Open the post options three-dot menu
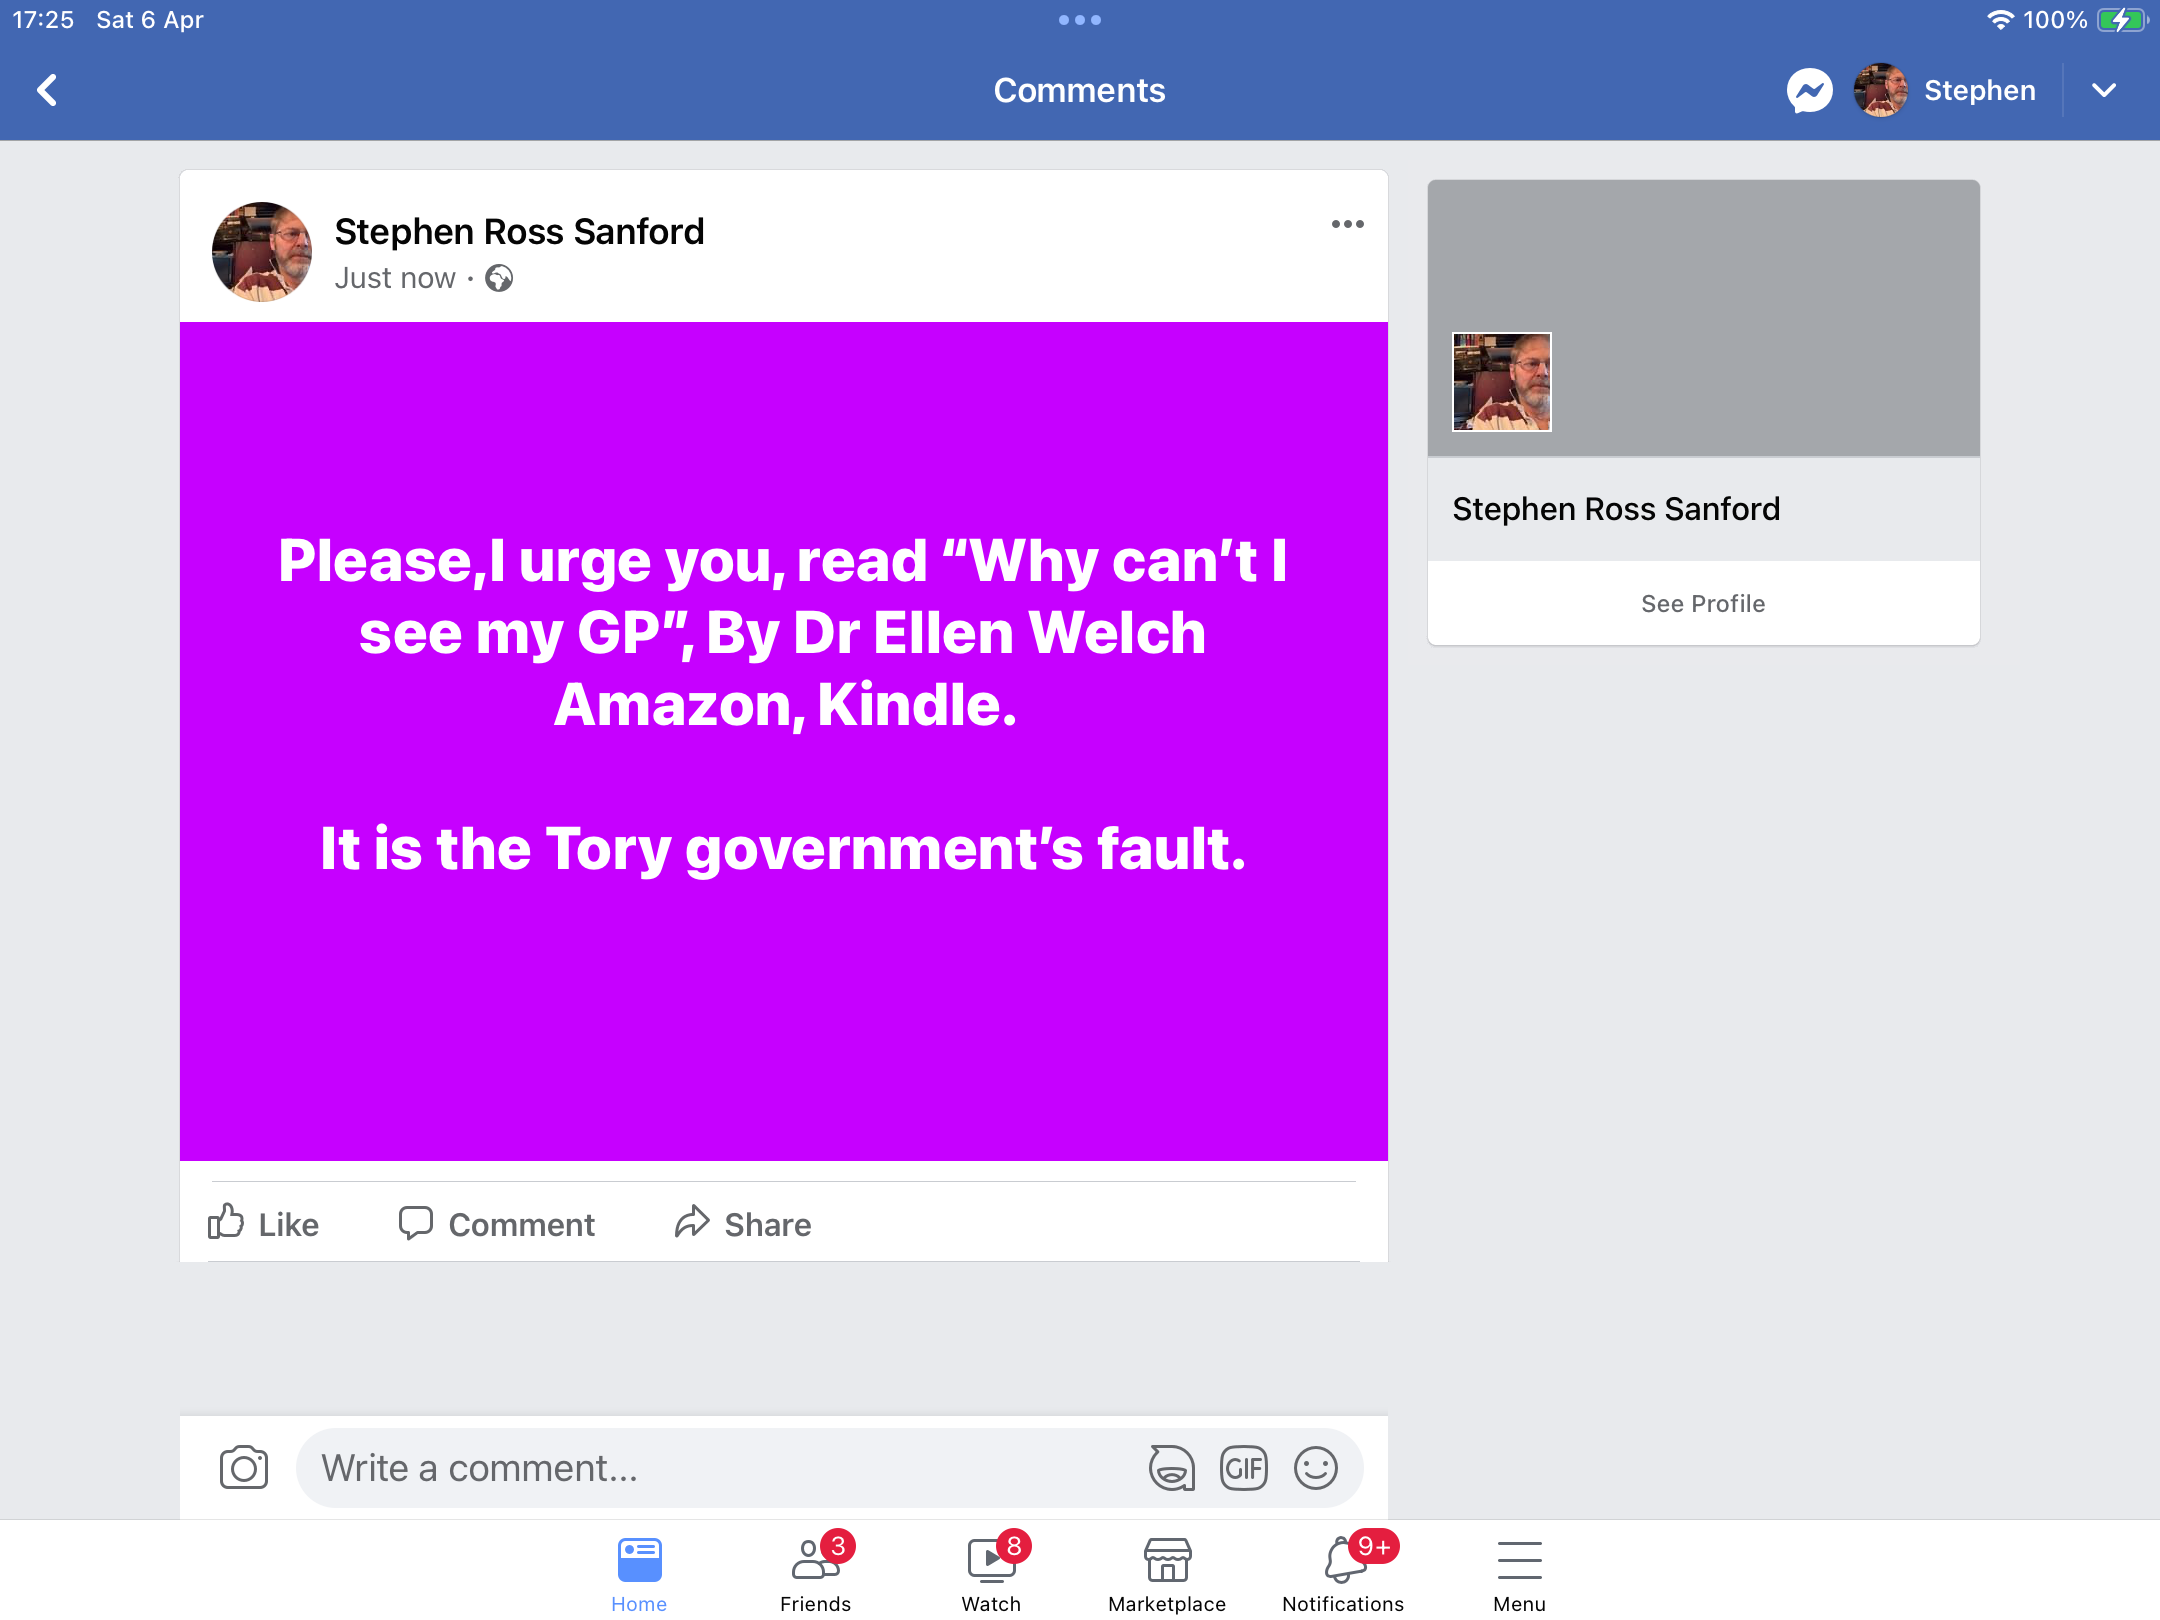2160x1620 pixels. 1347,224
